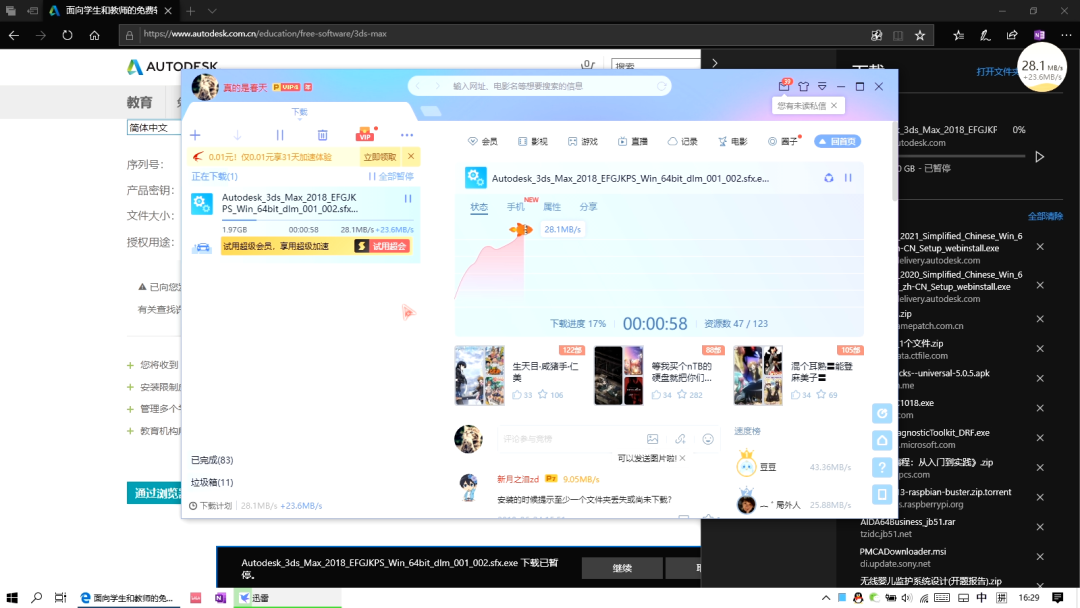
Task: Refresh using icon in Xunlei search bar
Action: 661,86
